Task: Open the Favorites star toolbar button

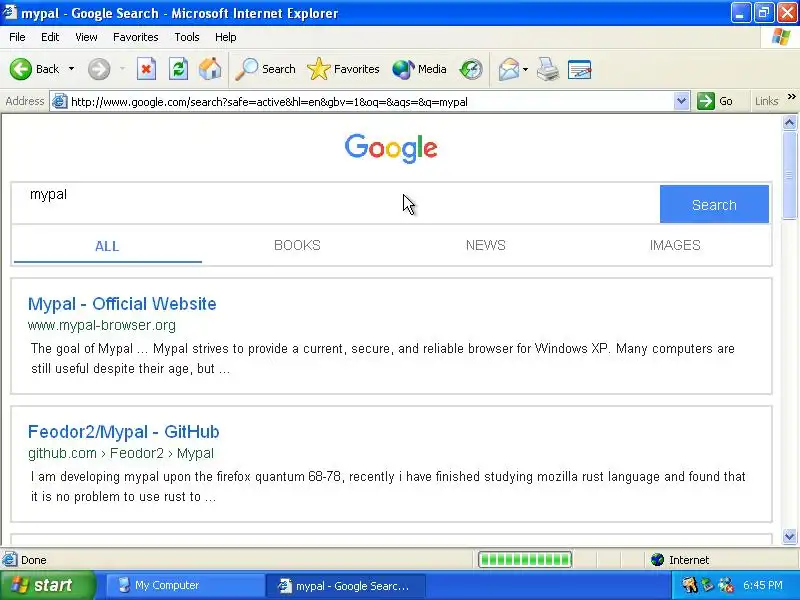Action: click(343, 69)
